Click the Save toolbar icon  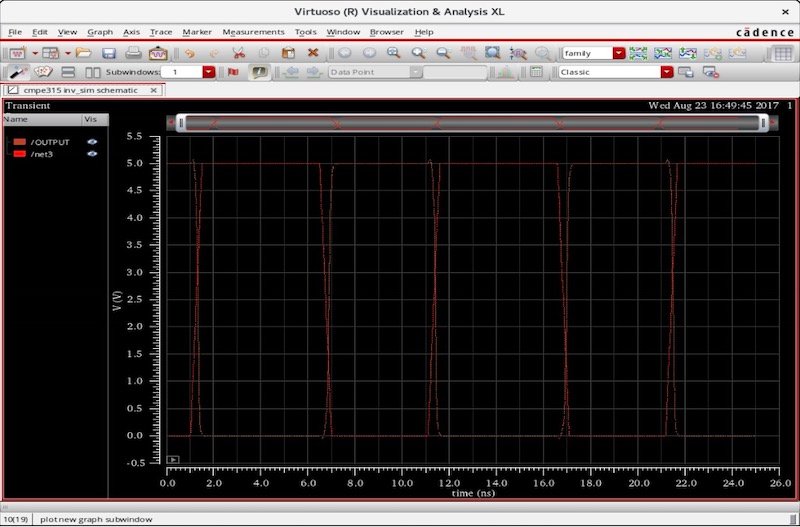coord(108,53)
